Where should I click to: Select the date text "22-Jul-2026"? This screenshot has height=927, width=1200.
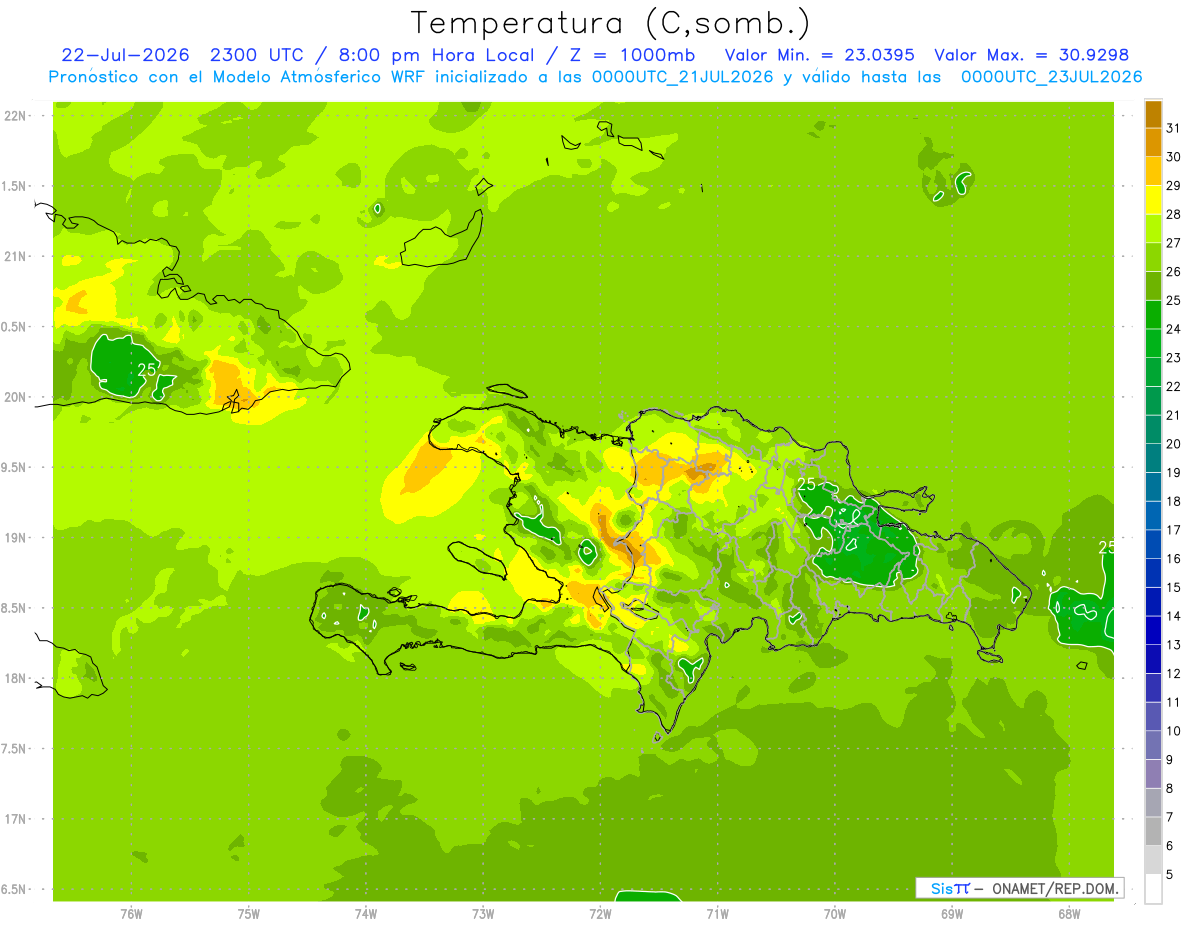coord(126,55)
